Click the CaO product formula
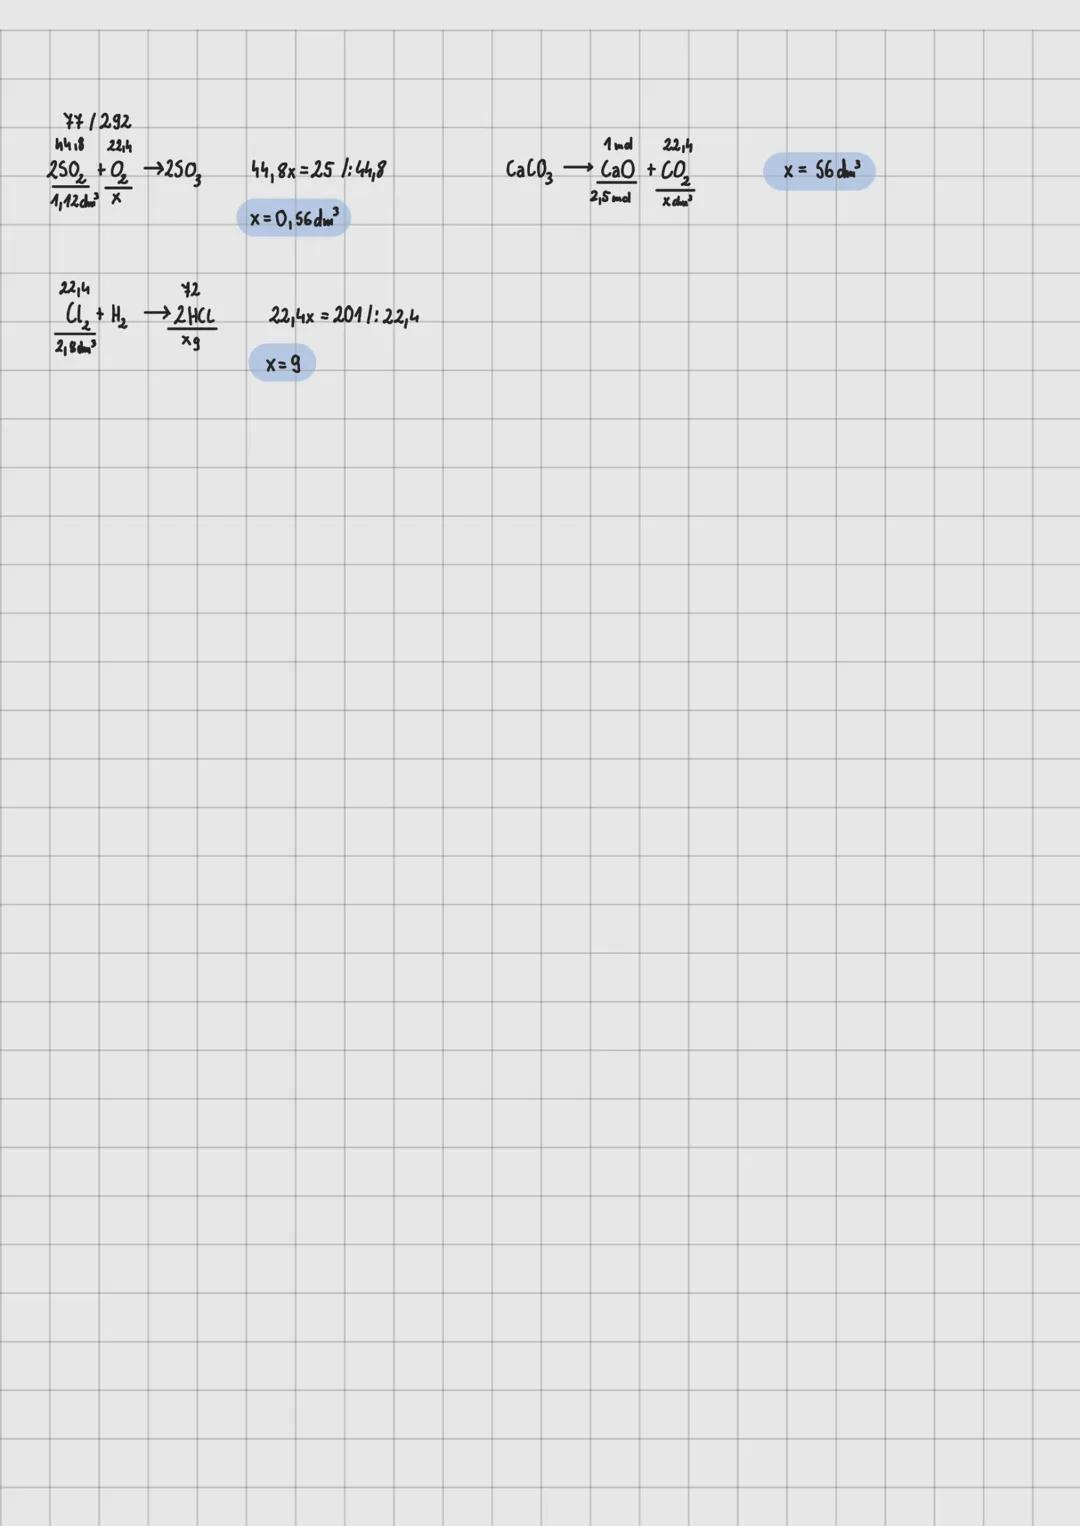Image resolution: width=1080 pixels, height=1526 pixels. (x=617, y=170)
